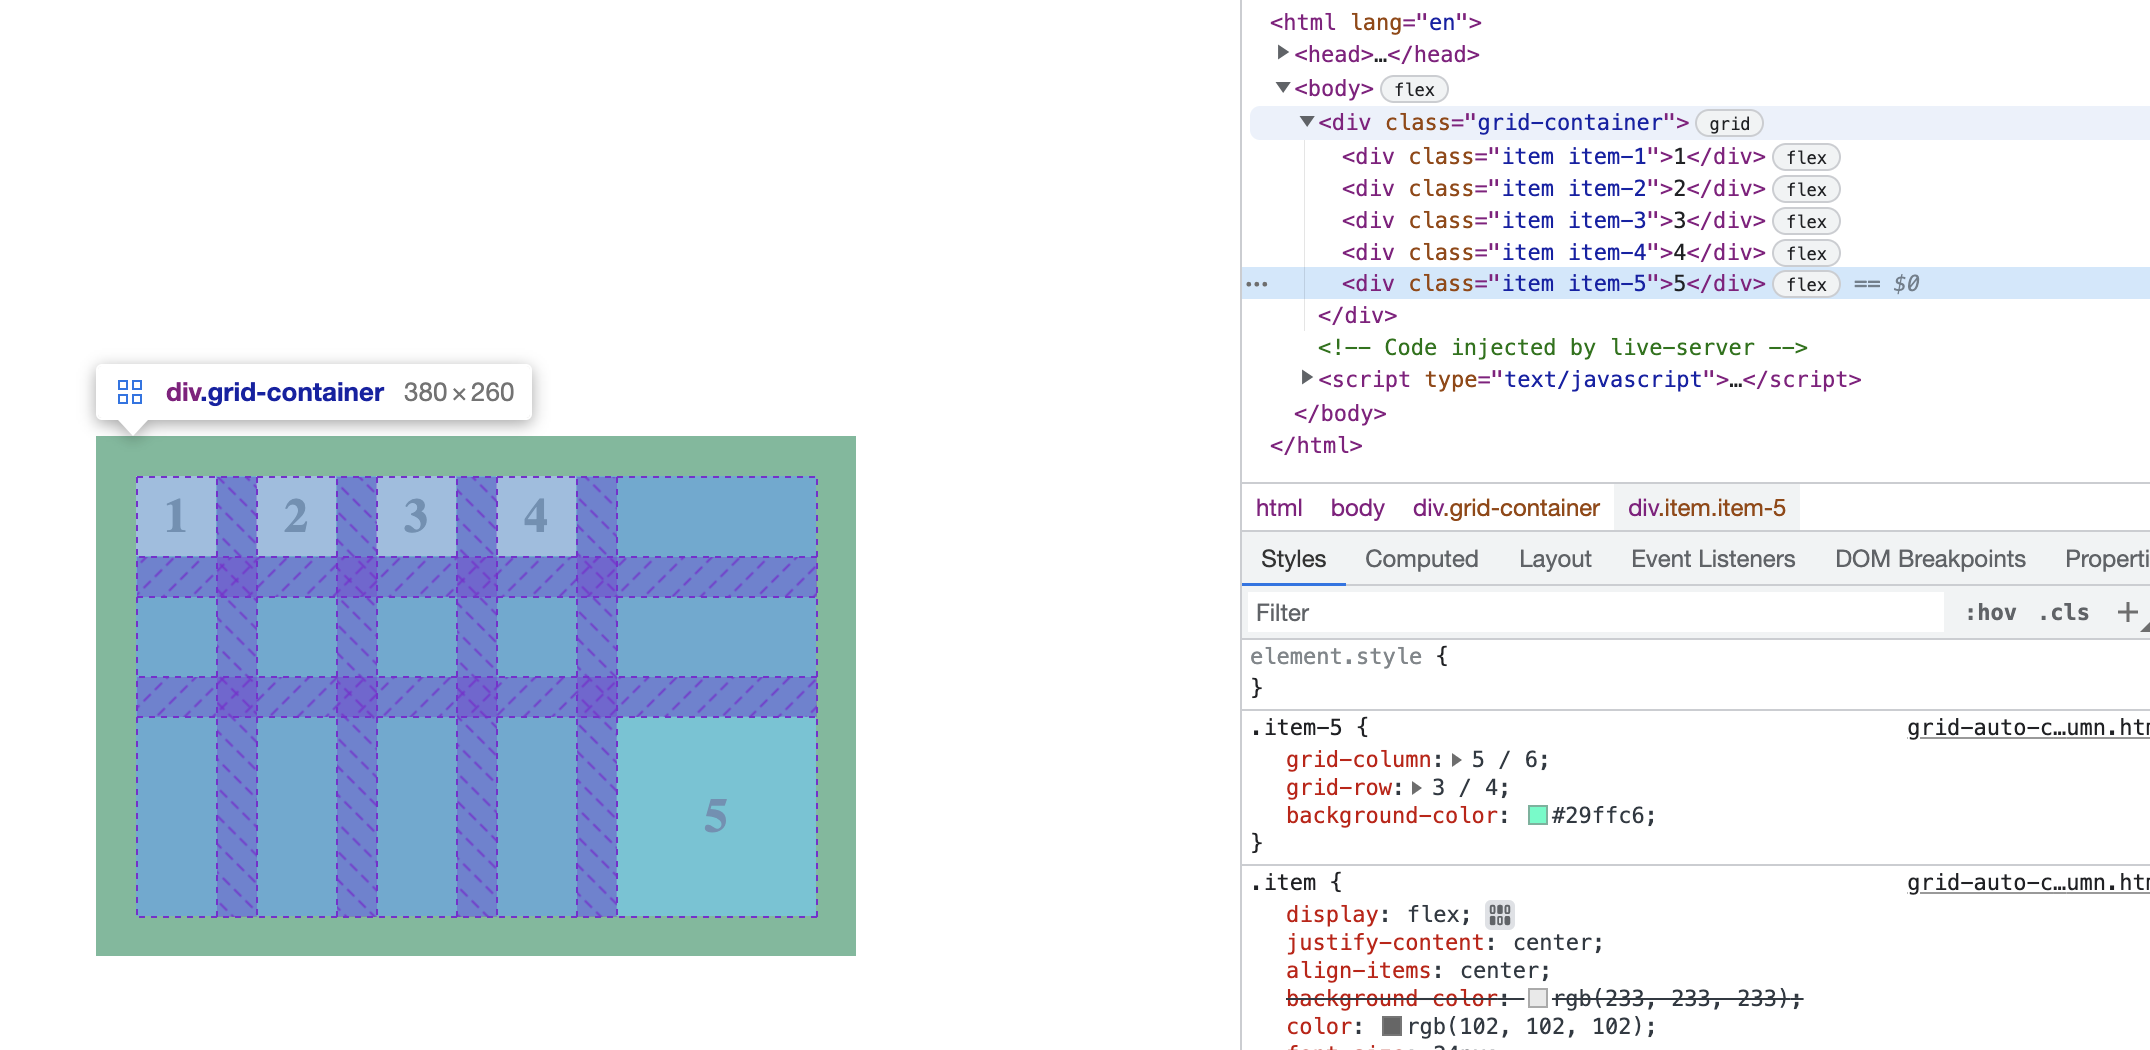Screen dimensions: 2150x1050
Task: Expand the head element node
Action: tap(1283, 53)
